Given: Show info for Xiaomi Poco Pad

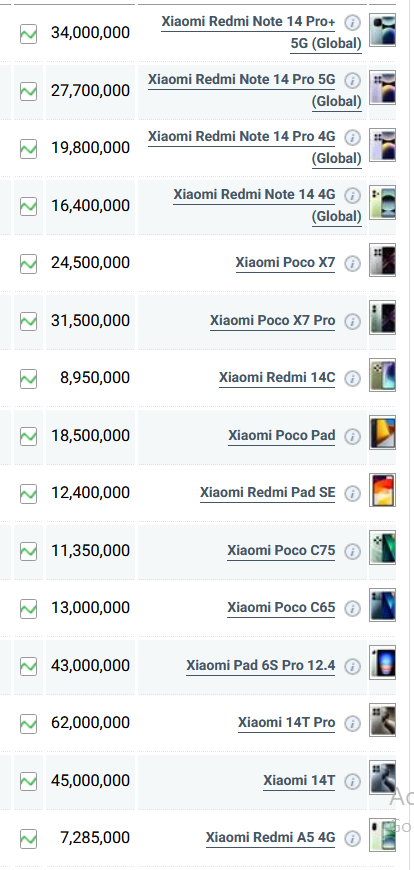Looking at the screenshot, I should [x=352, y=437].
